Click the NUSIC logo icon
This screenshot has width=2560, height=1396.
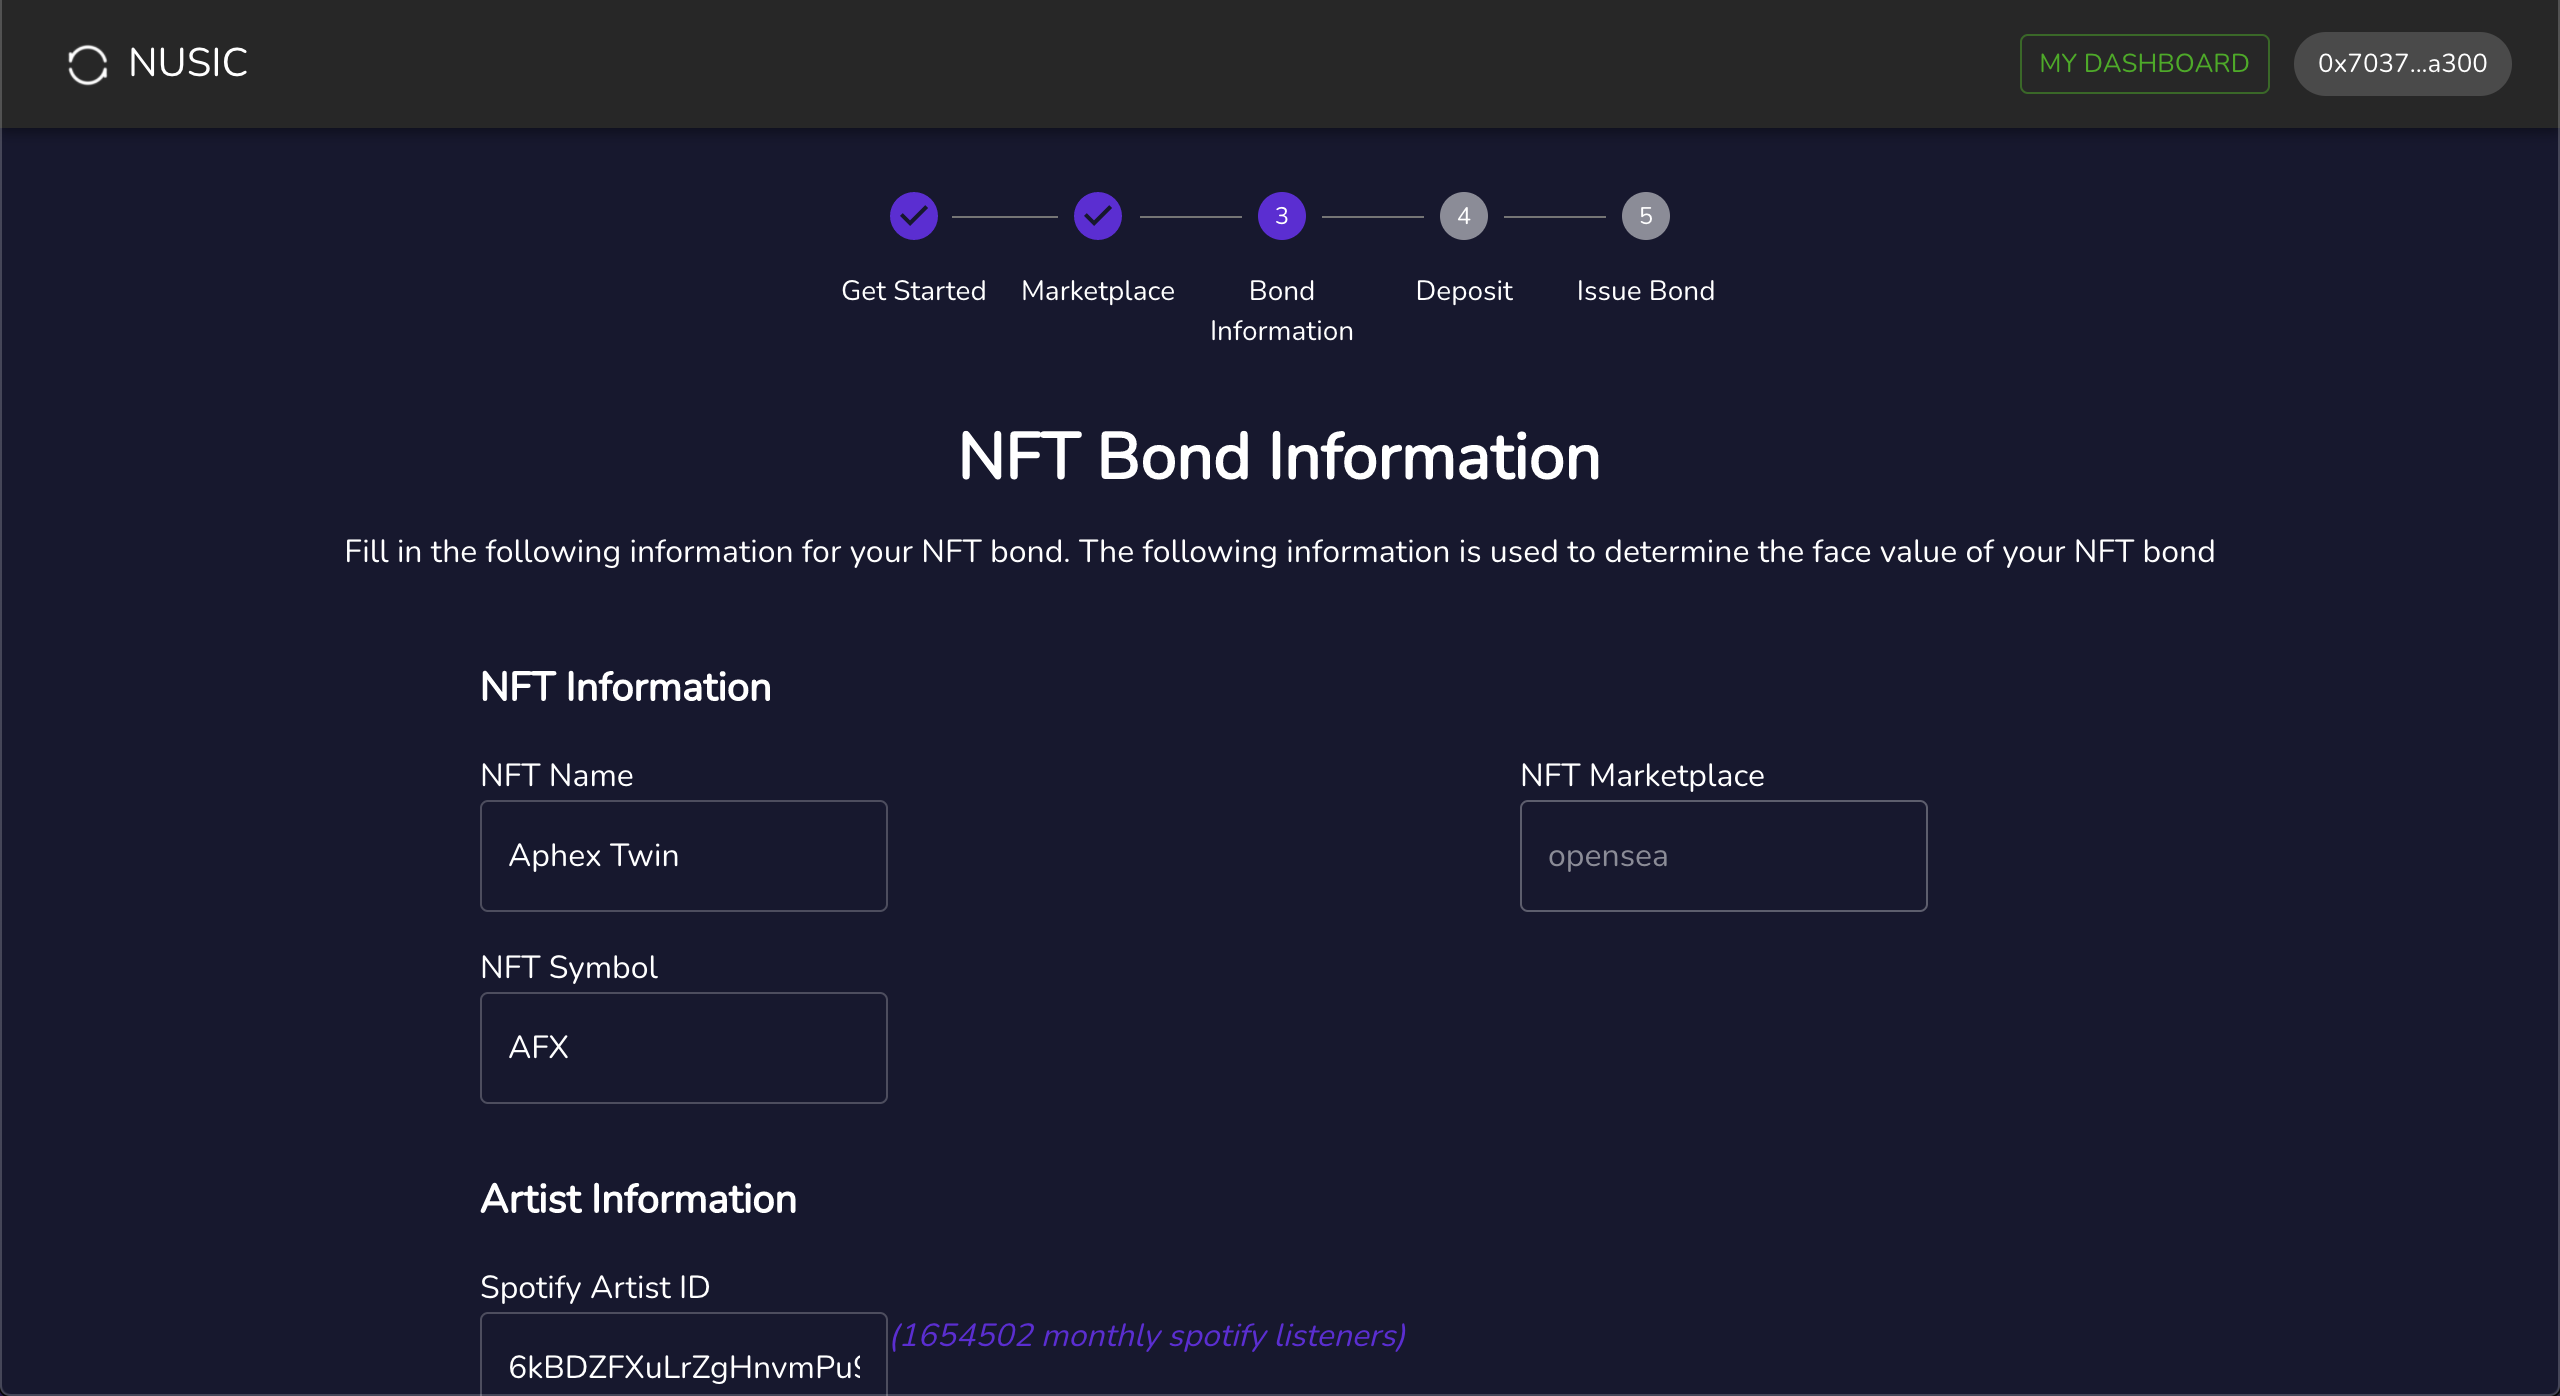pos(88,63)
